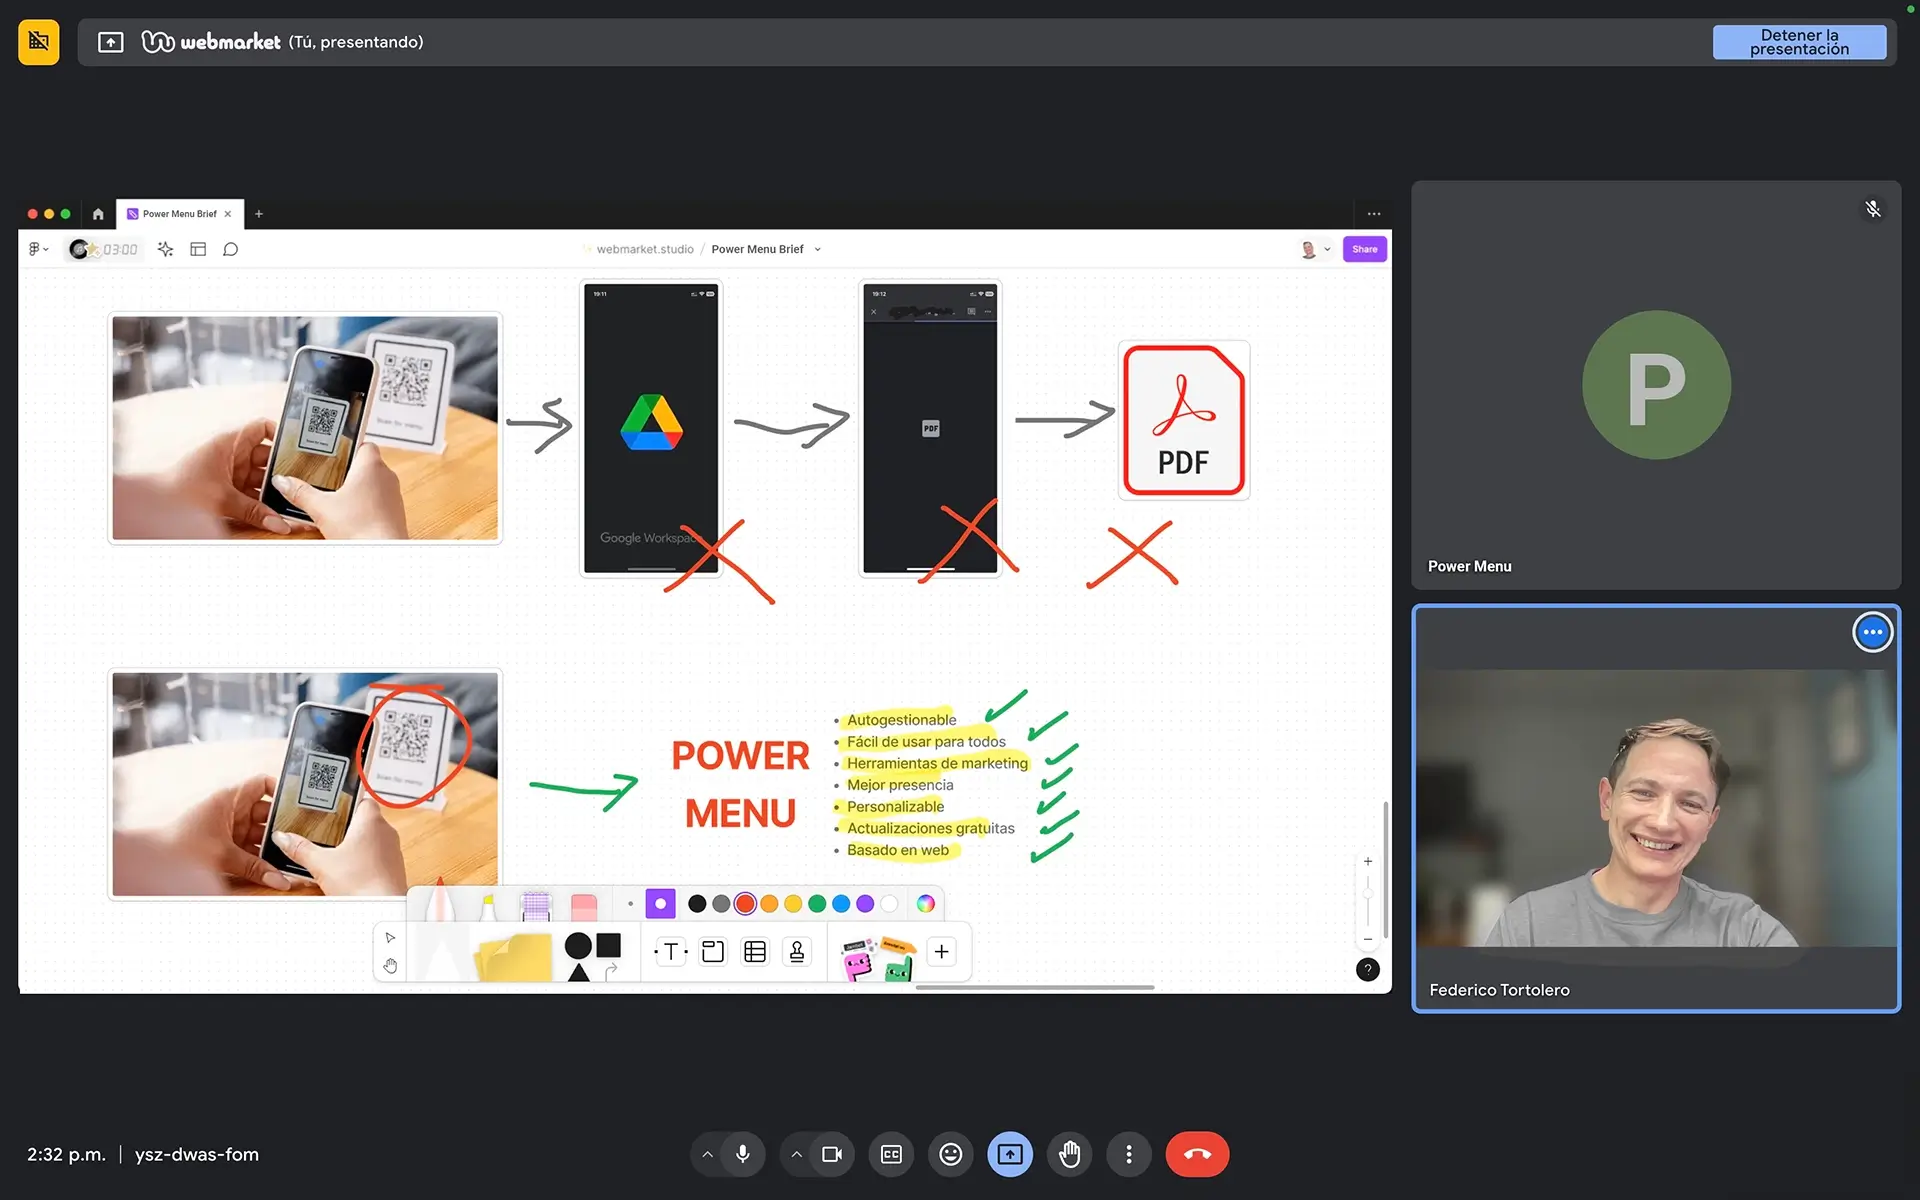The width and height of the screenshot is (1920, 1200).
Task: Pick the orange color swatch
Action: pyautogui.click(x=769, y=904)
